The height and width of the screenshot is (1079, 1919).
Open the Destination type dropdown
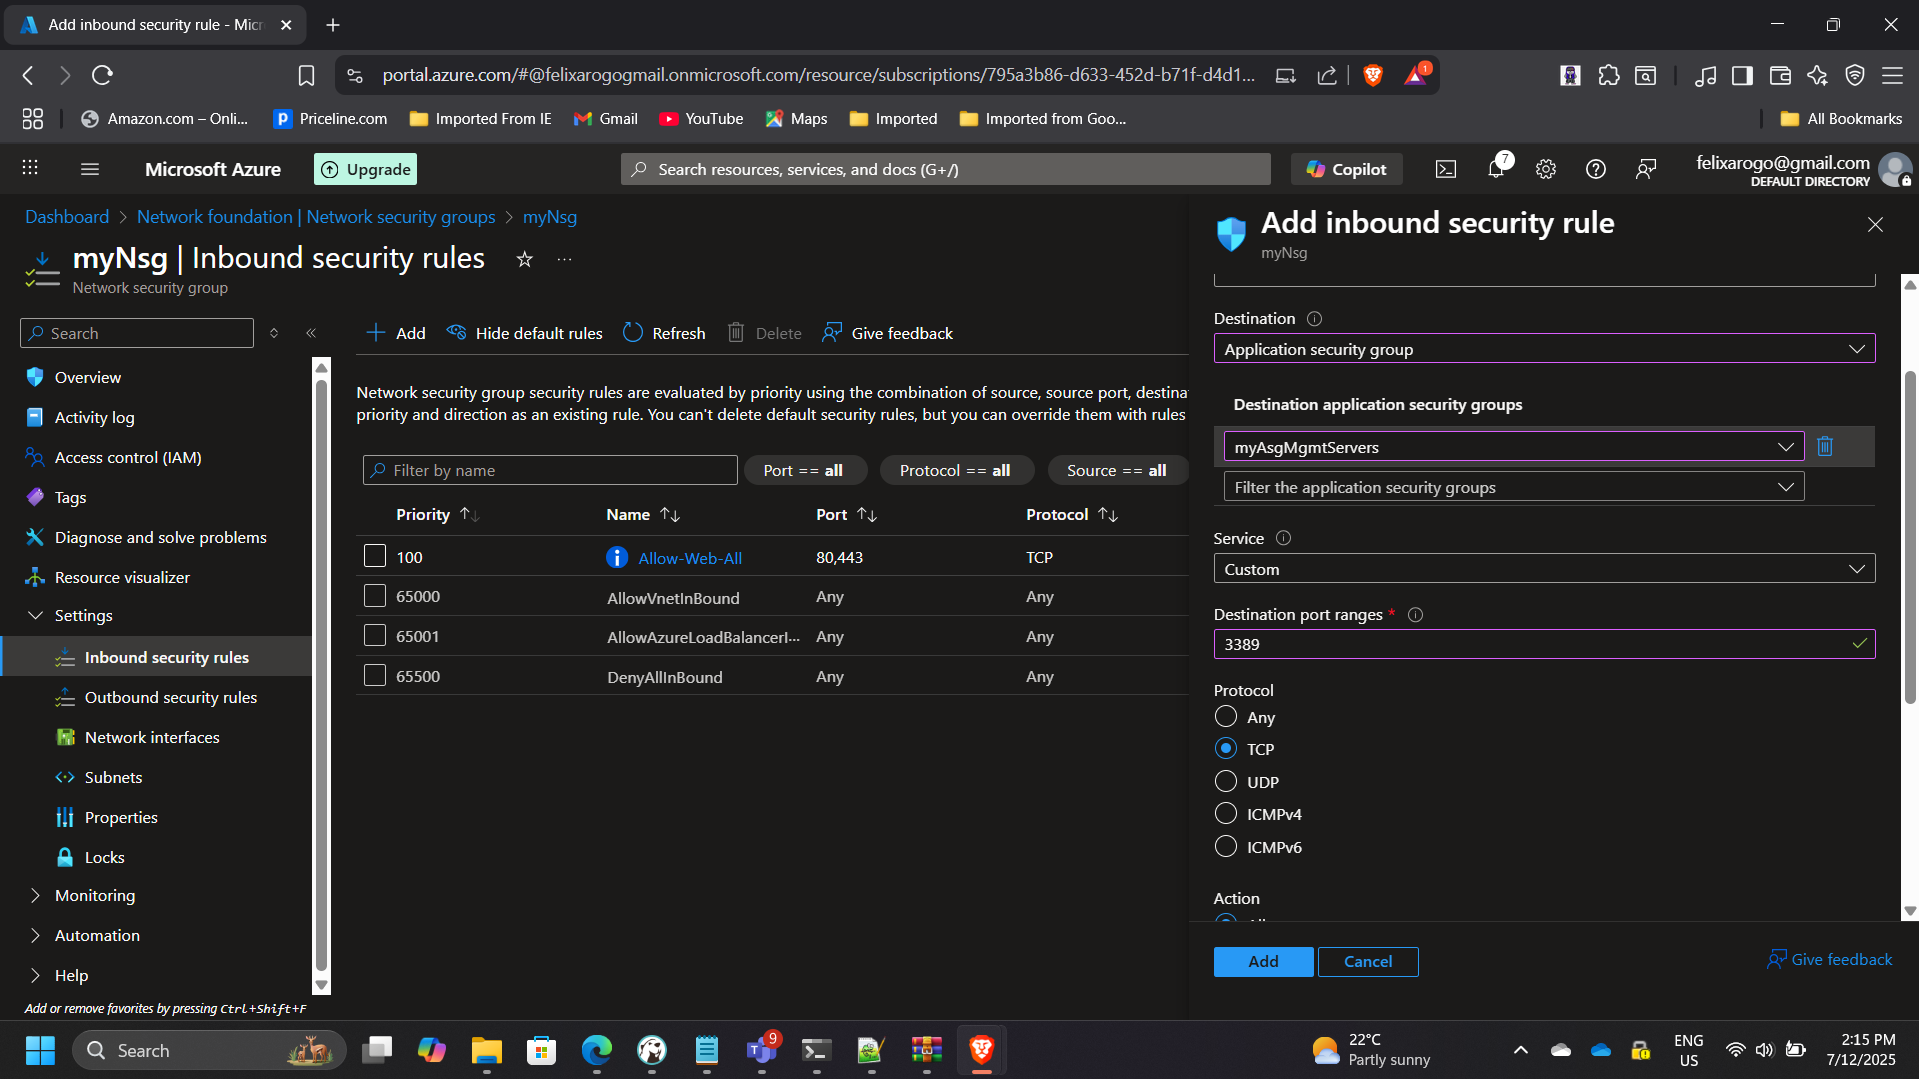point(1543,349)
